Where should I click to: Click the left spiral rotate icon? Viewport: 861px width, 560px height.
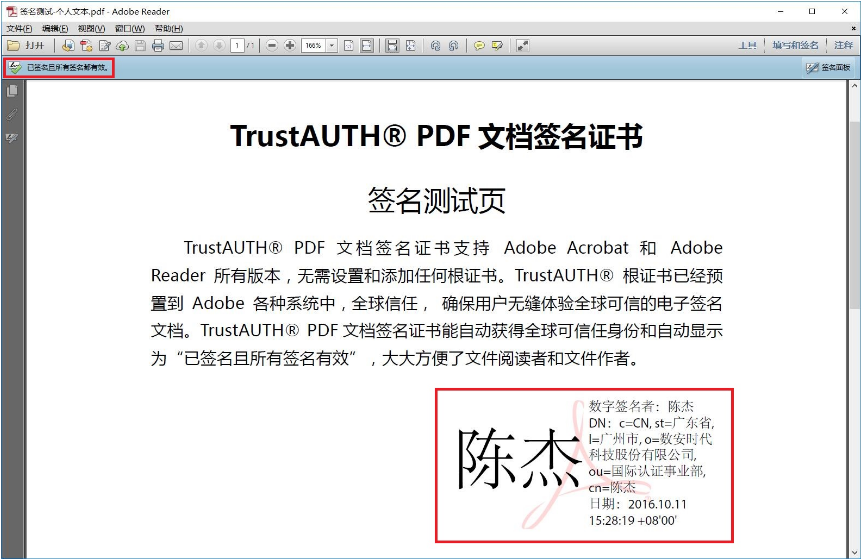435,46
